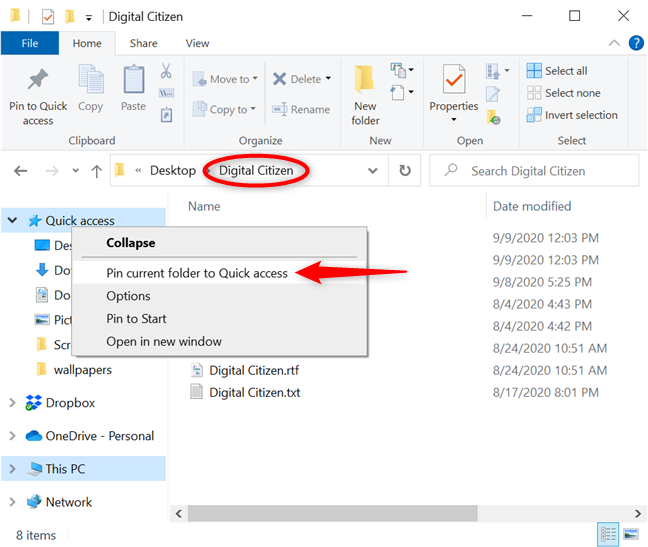This screenshot has width=648, height=547.
Task: Expand the Dropbox tree node
Action: tap(12, 402)
